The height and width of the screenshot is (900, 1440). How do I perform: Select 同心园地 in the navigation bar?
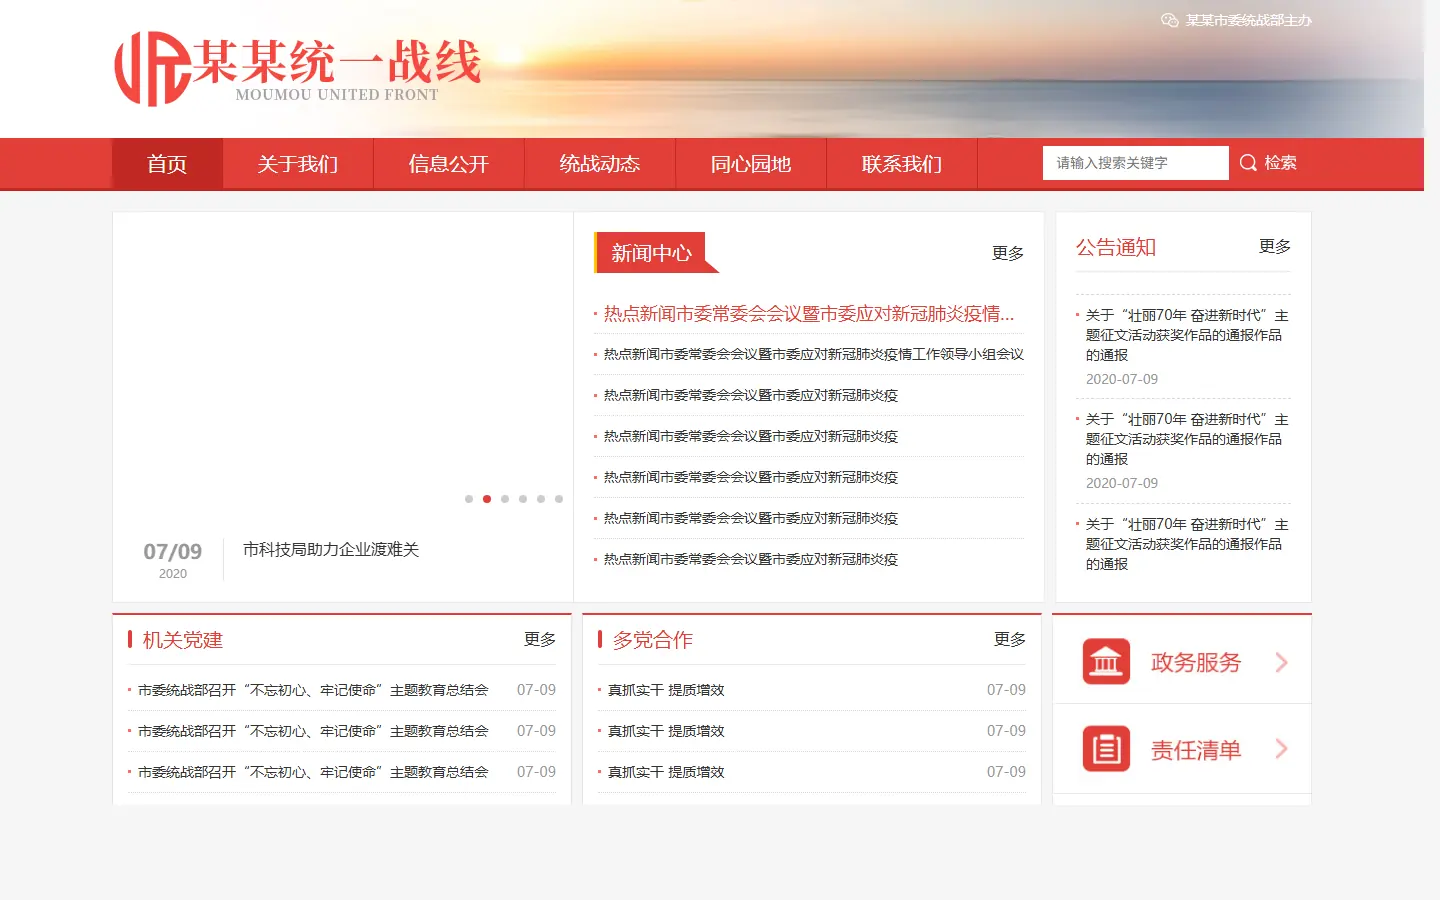click(x=751, y=164)
